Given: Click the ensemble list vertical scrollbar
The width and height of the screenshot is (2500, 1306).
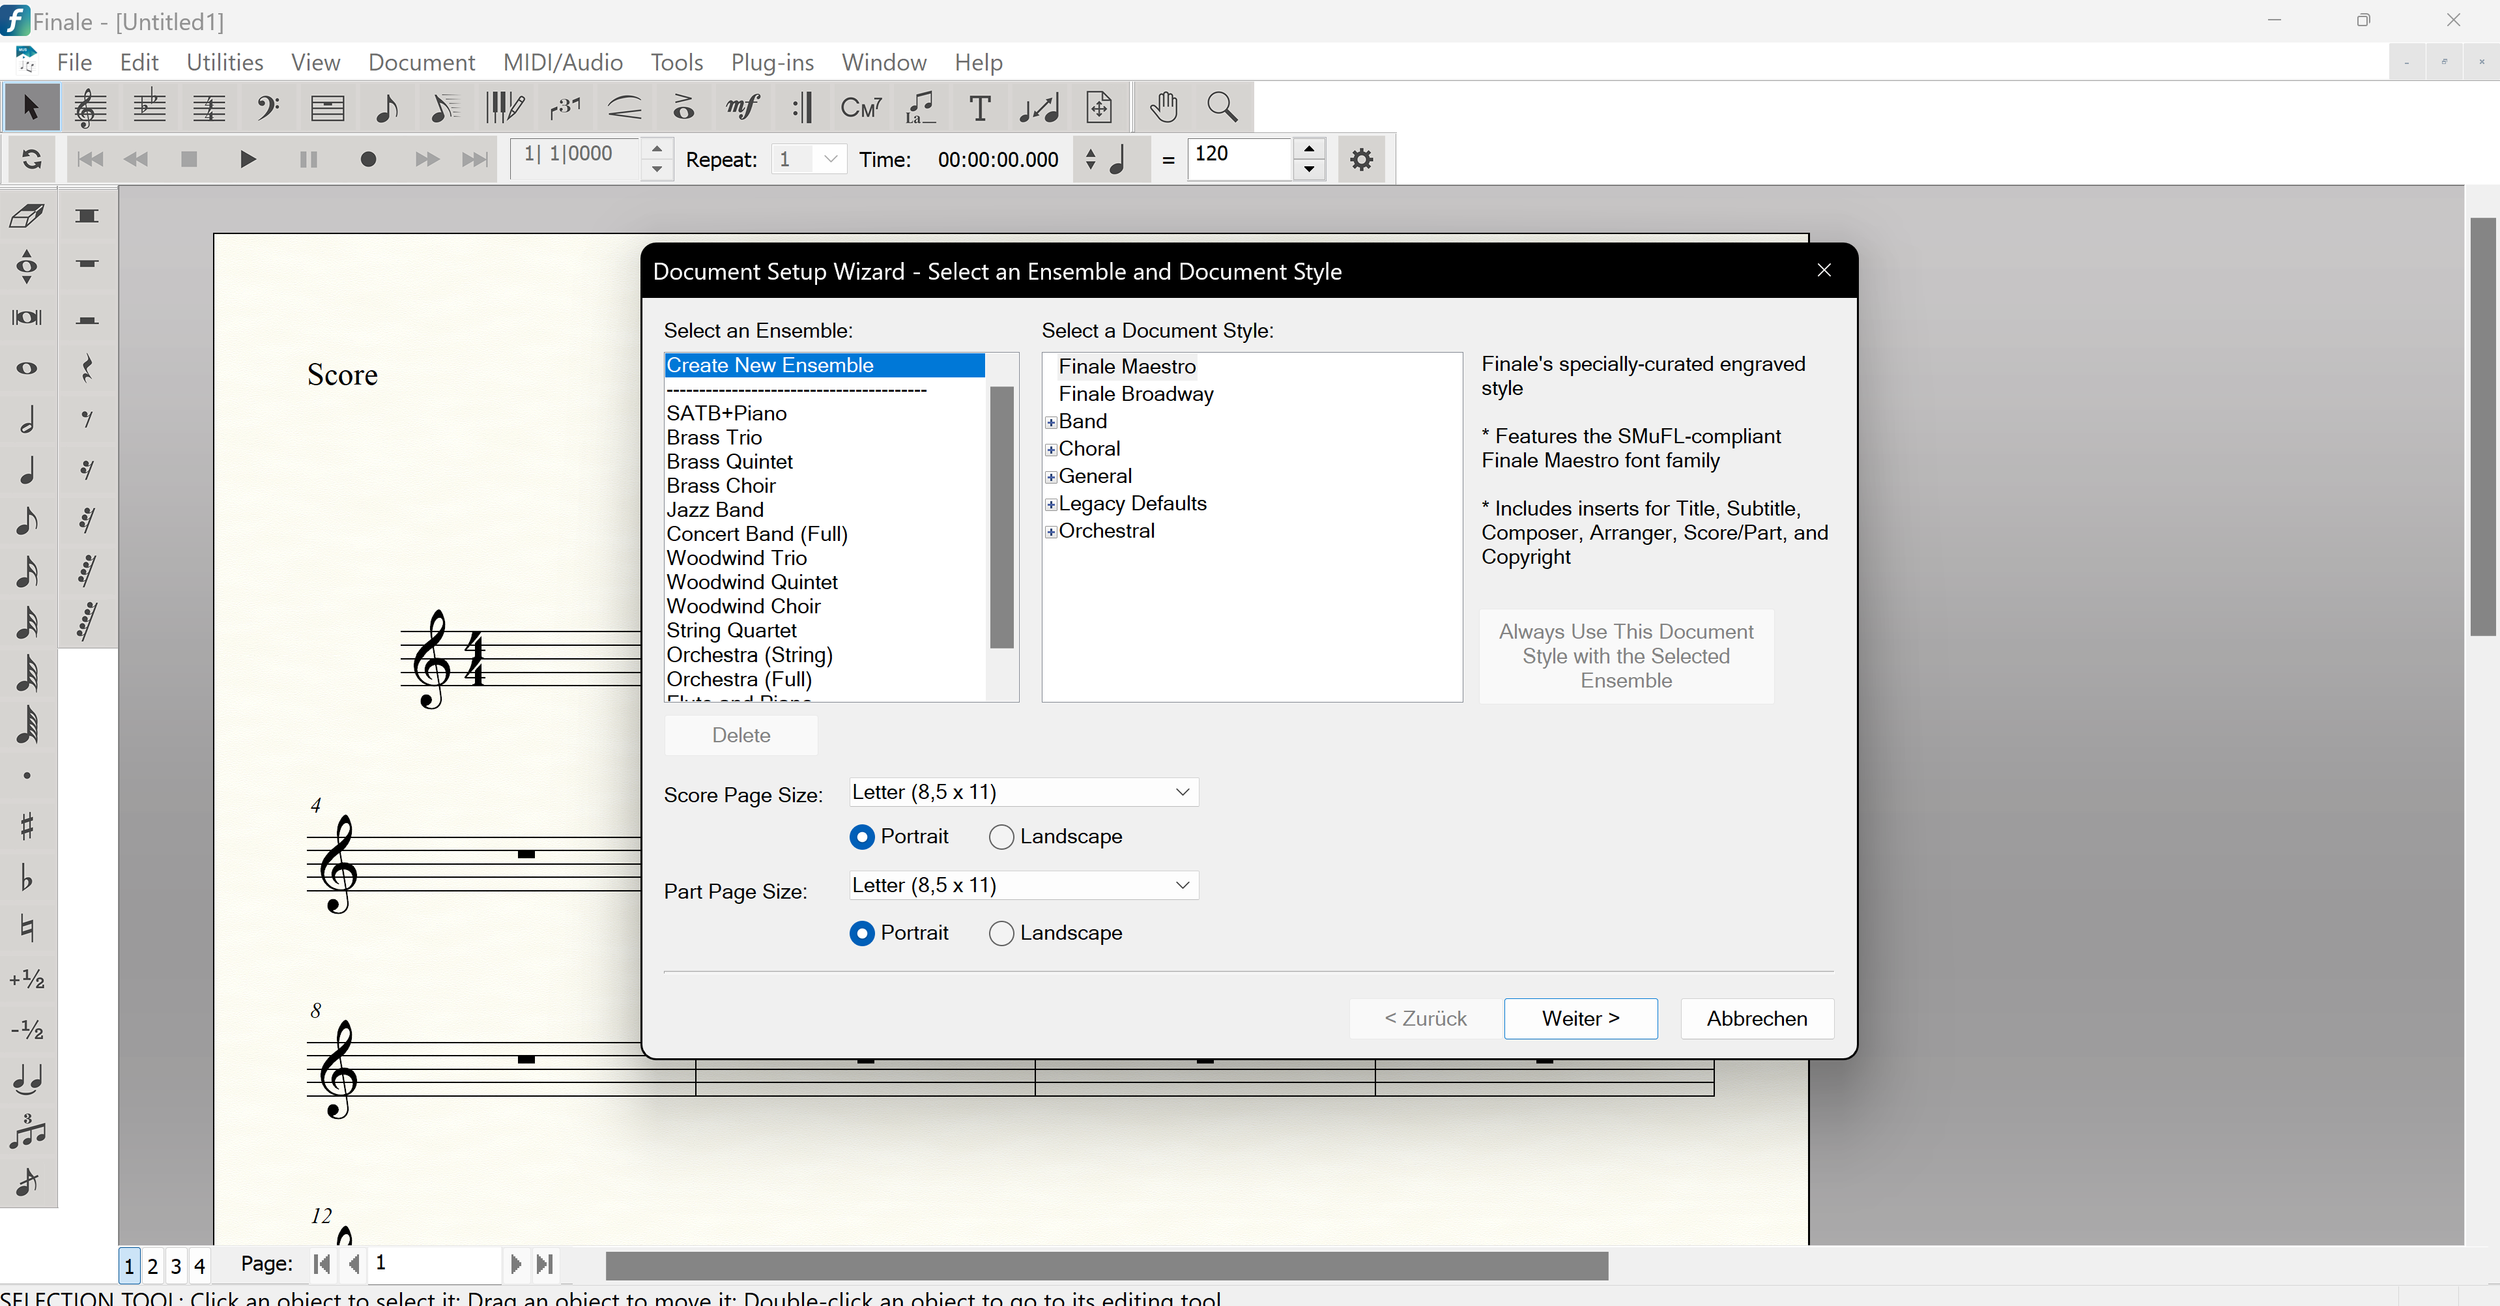Looking at the screenshot, I should pyautogui.click(x=1002, y=517).
